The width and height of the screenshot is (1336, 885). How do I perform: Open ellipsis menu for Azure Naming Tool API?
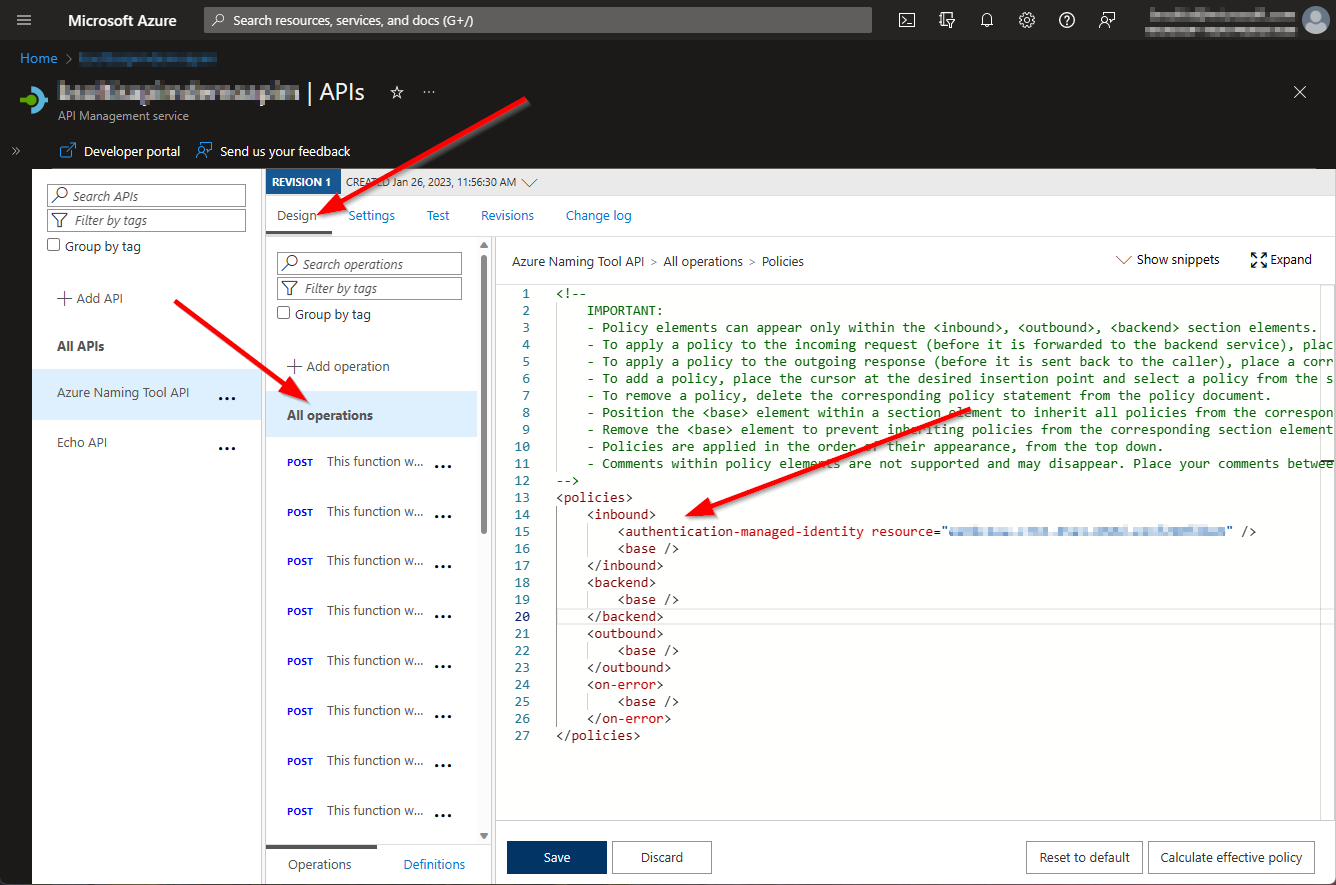tap(227, 398)
